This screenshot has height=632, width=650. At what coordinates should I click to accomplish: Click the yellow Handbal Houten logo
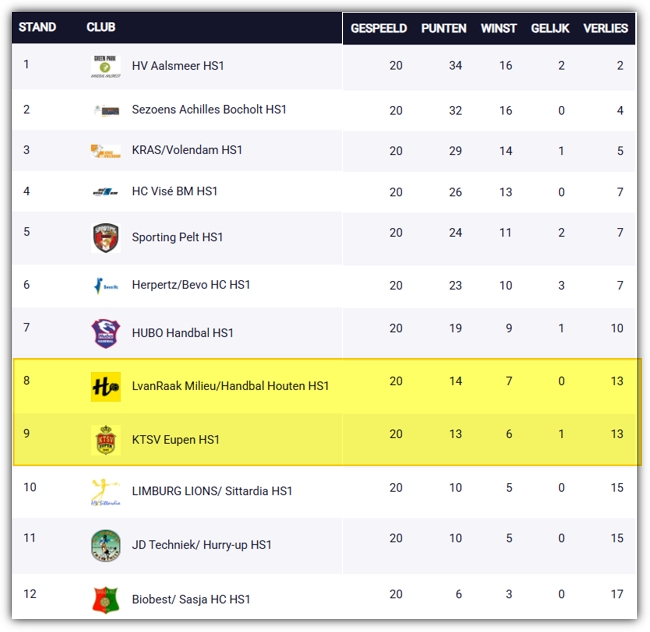pos(106,387)
